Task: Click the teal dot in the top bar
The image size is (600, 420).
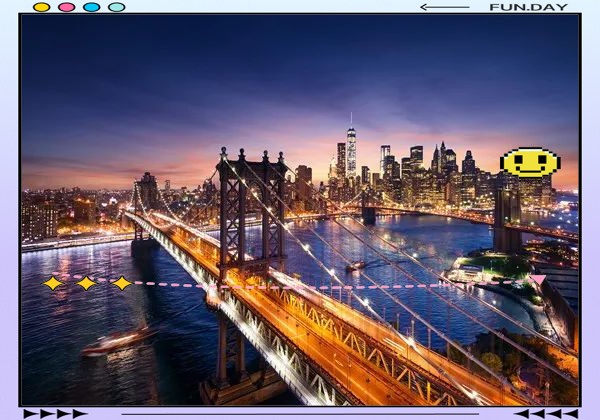Action: click(x=117, y=7)
